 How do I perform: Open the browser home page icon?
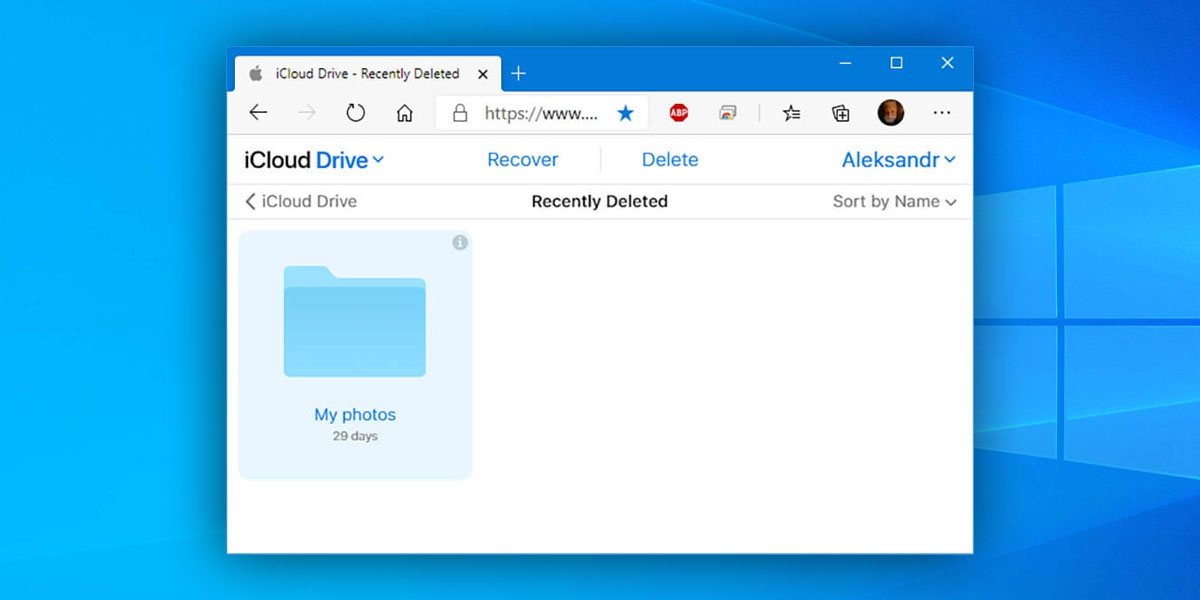[404, 113]
